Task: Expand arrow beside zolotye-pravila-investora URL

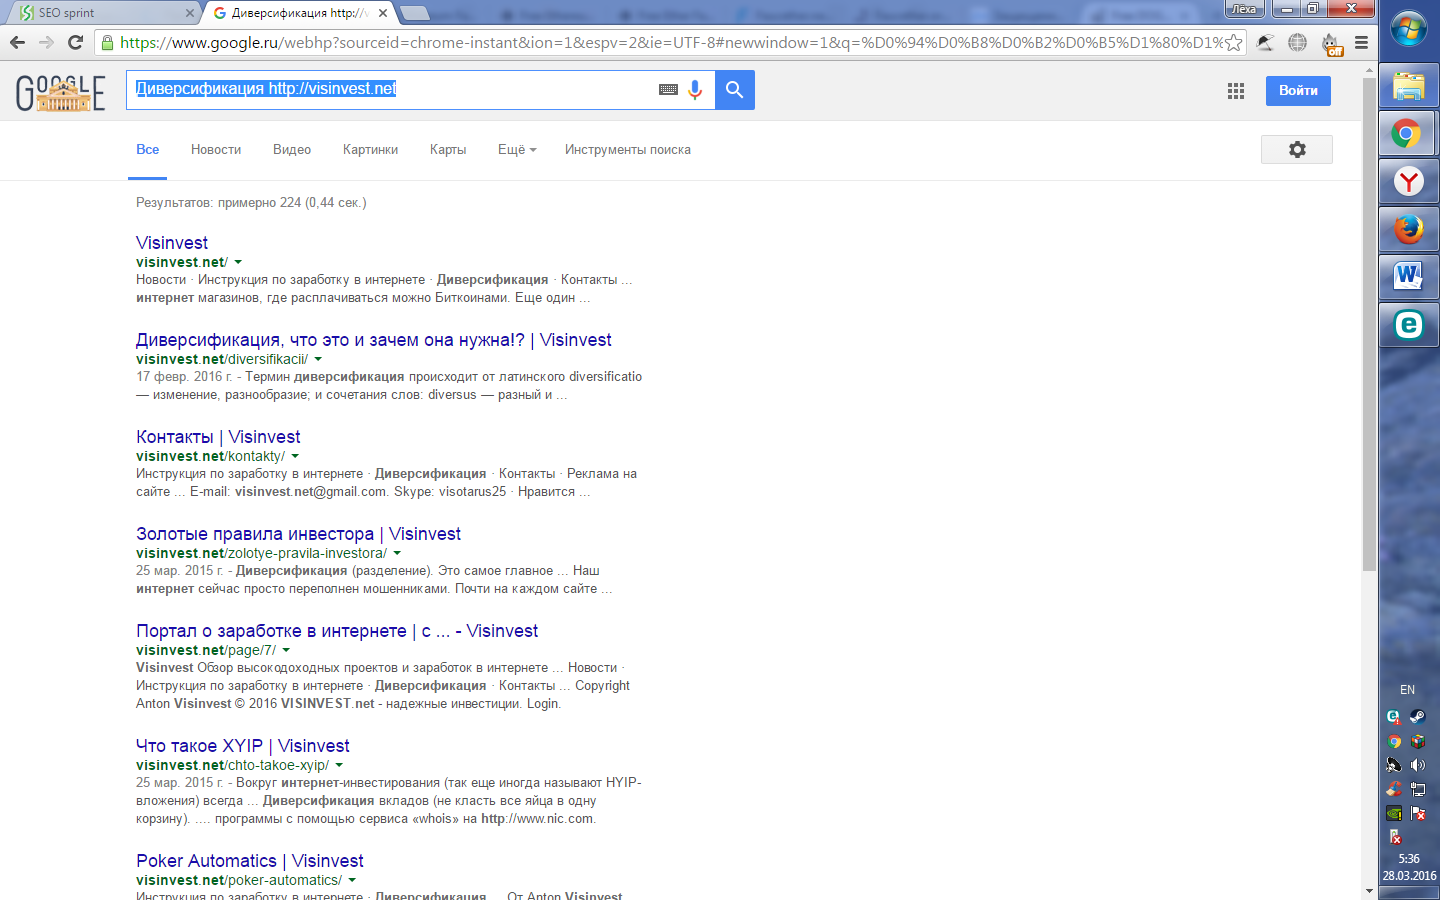Action: pos(397,553)
